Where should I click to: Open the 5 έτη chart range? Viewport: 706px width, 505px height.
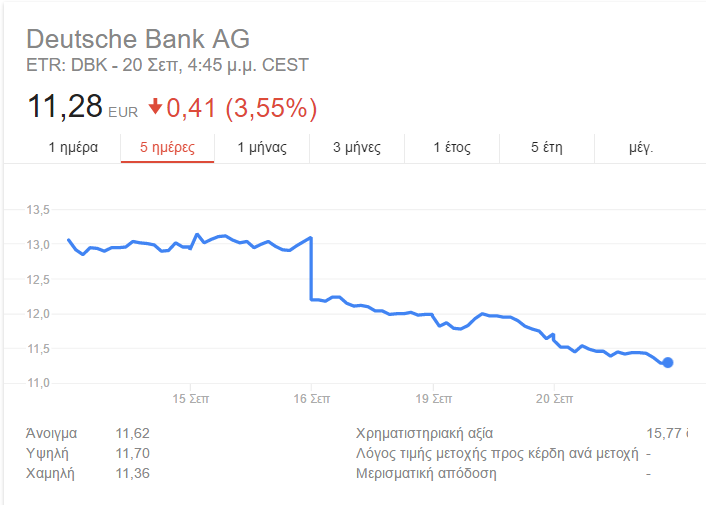click(x=547, y=148)
